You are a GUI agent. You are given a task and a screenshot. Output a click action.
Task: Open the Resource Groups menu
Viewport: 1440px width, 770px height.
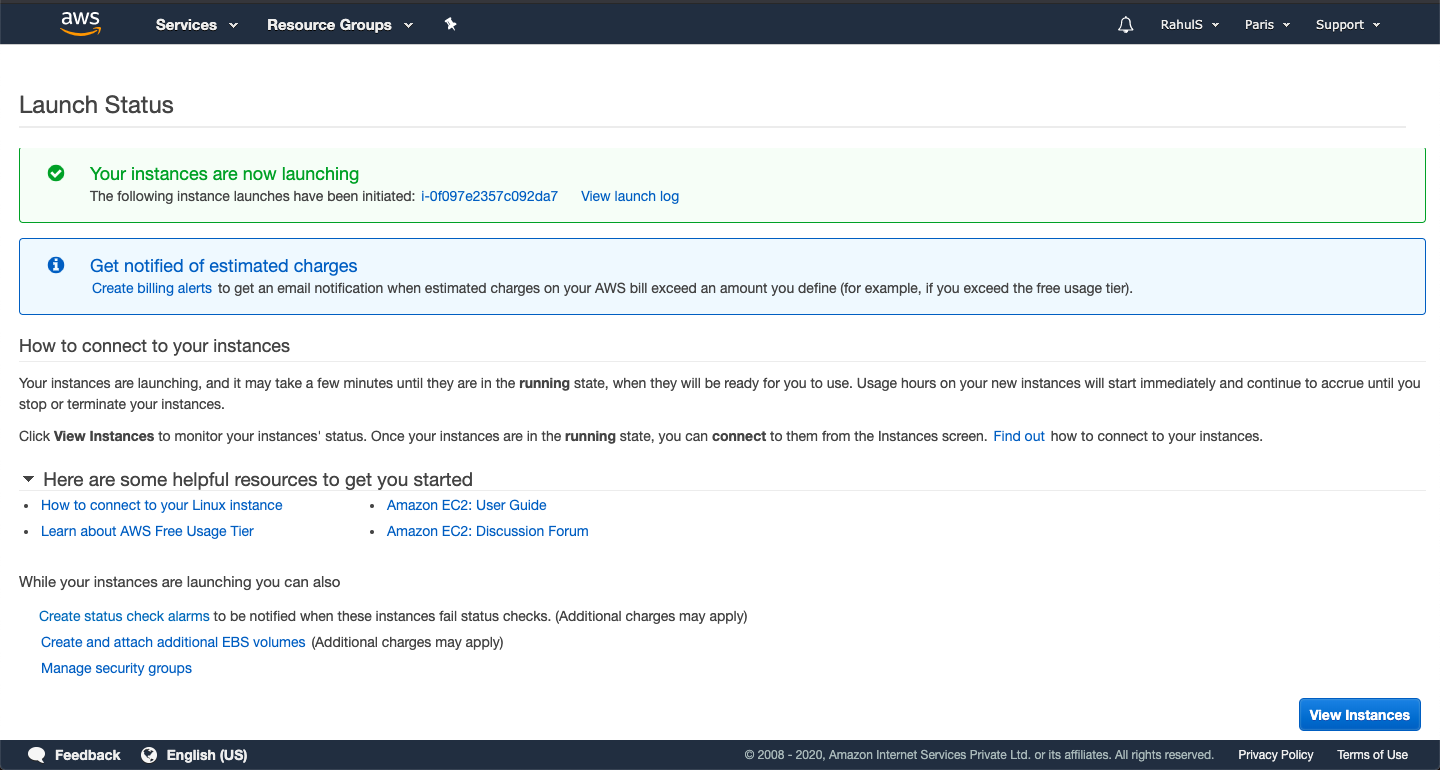(340, 24)
